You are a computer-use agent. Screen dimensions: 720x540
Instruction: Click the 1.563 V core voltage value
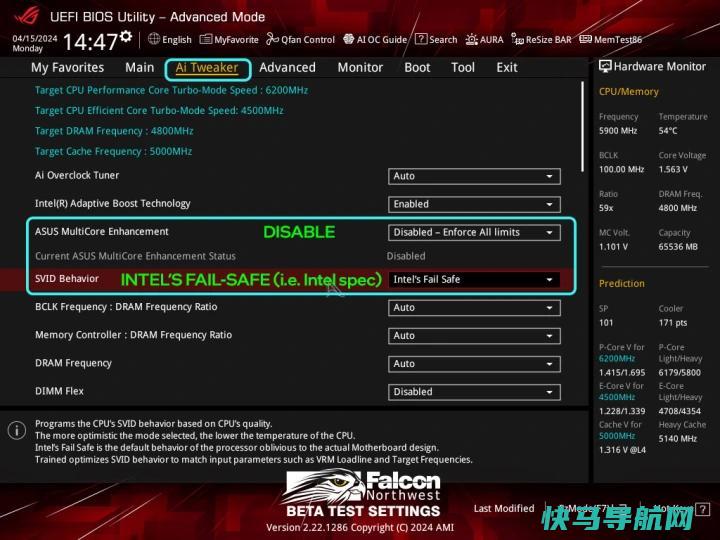(673, 169)
